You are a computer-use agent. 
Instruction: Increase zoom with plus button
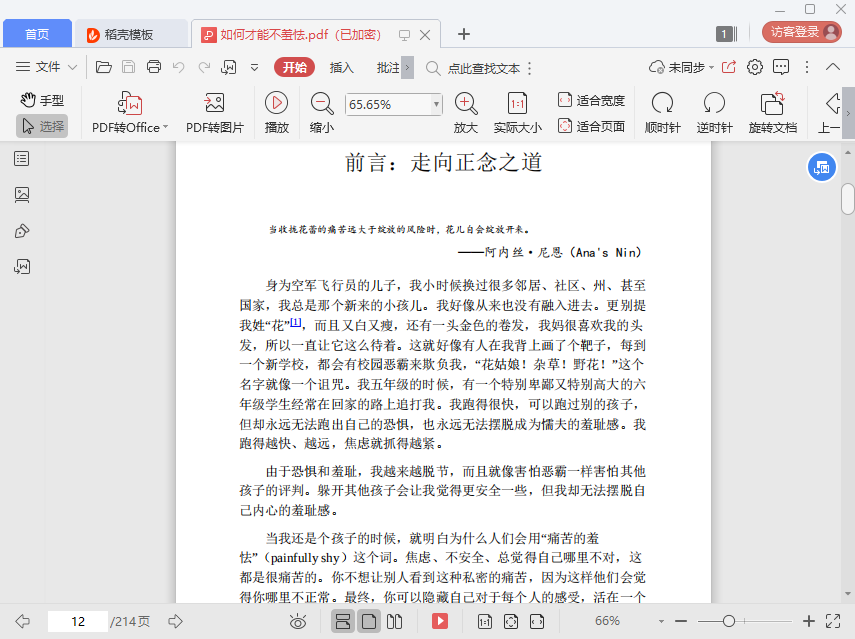[809, 621]
